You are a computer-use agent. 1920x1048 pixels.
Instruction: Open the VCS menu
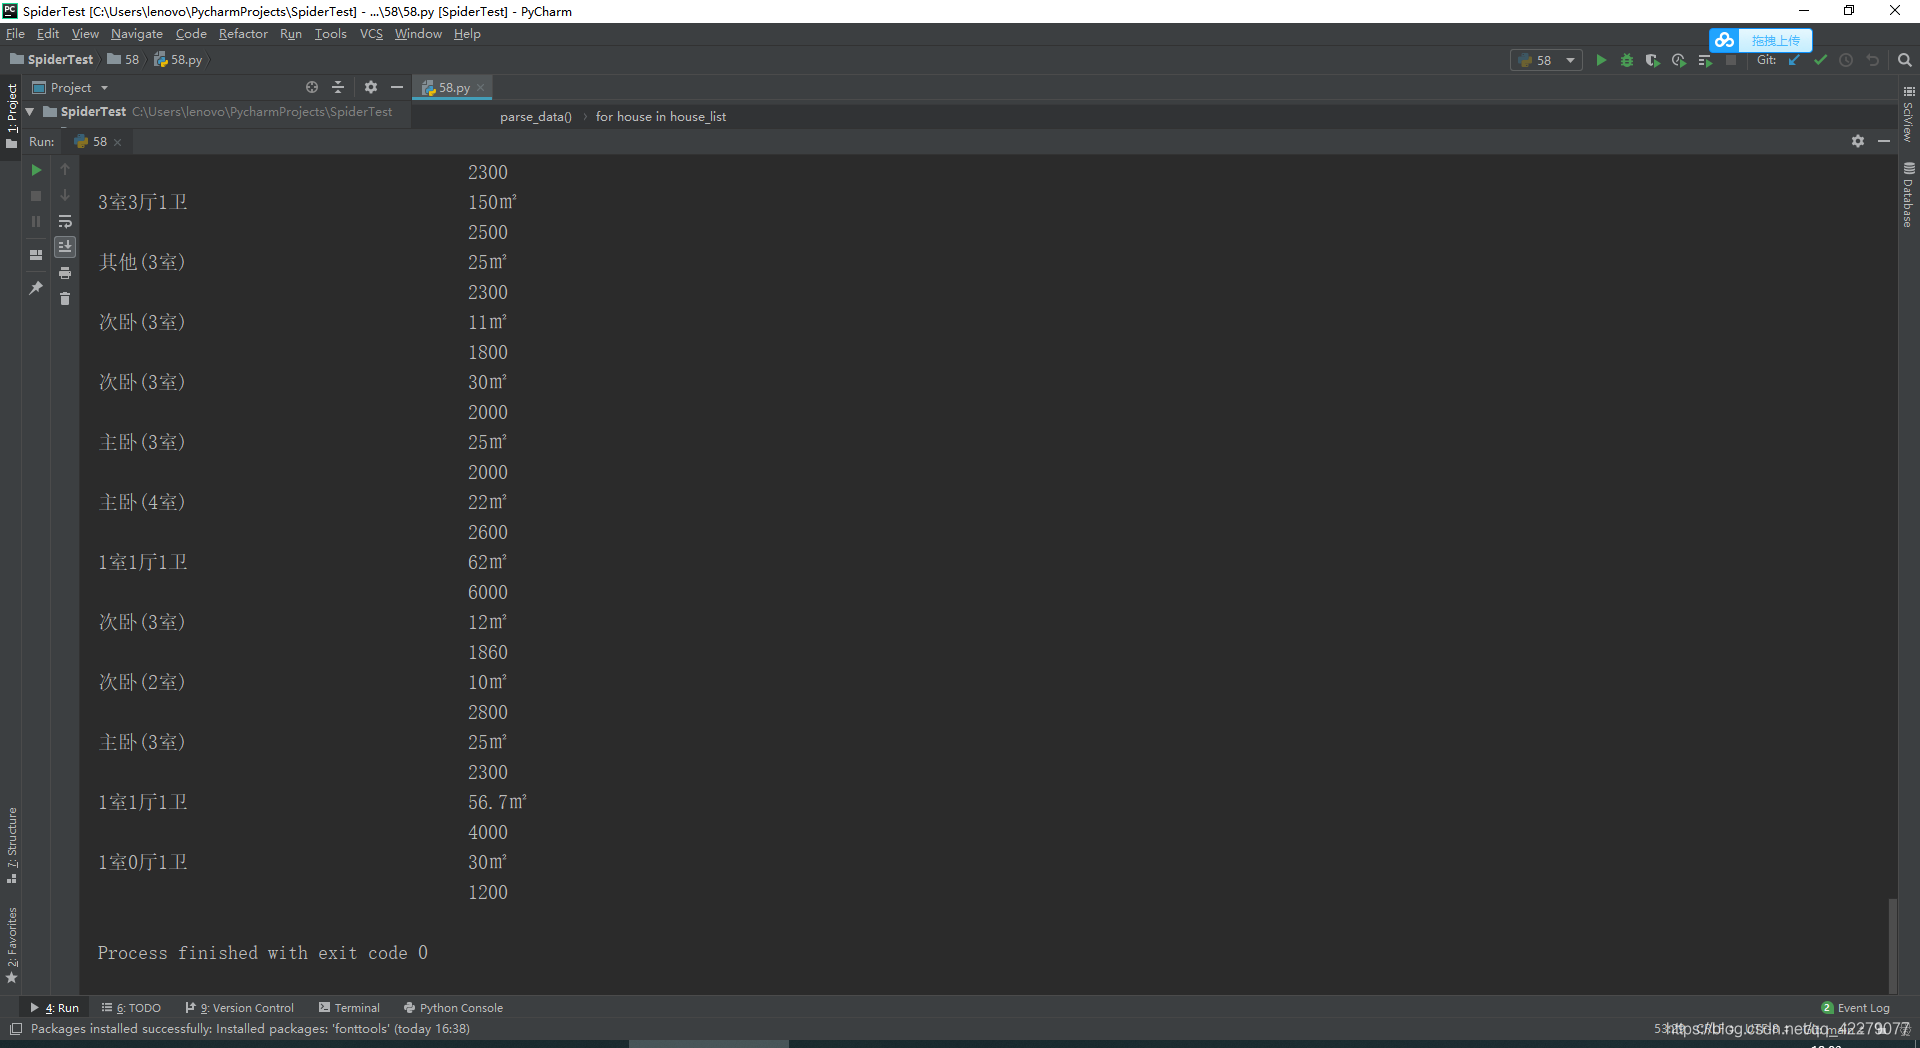coord(371,34)
